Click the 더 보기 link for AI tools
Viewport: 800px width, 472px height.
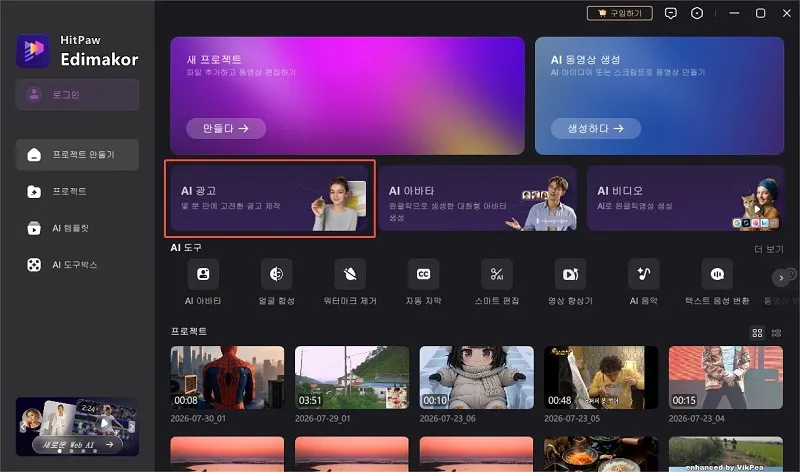pyautogui.click(x=768, y=249)
